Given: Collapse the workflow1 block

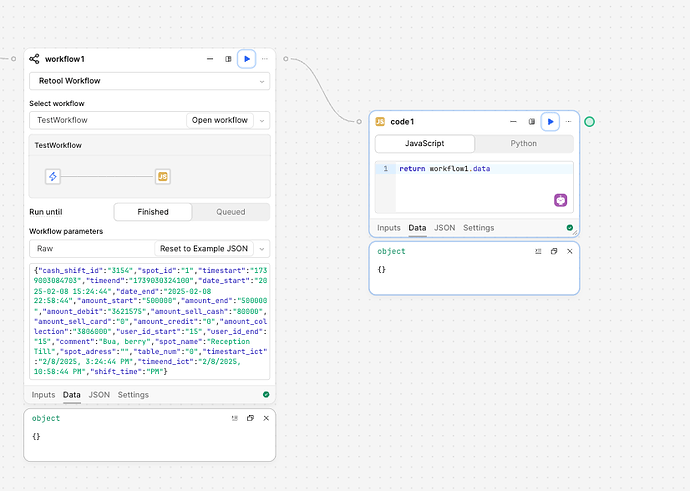Looking at the screenshot, I should pyautogui.click(x=210, y=59).
